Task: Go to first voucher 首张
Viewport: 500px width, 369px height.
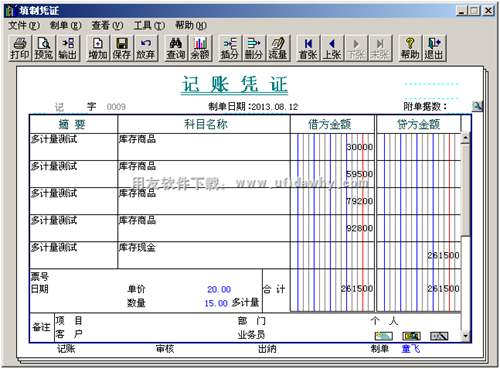Action: 308,48
